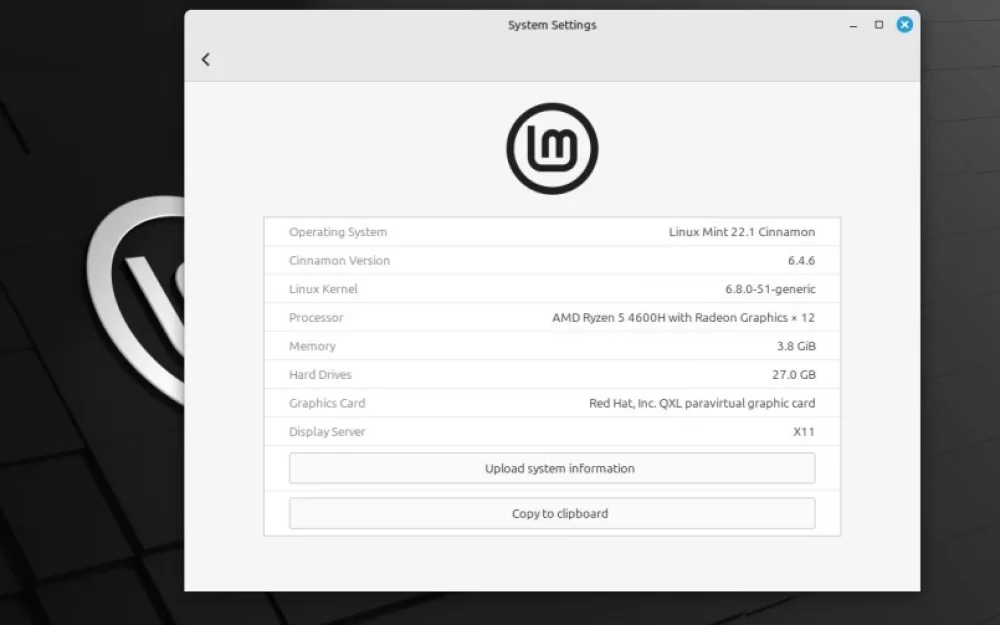Click the Graphics Card label
This screenshot has width=1000, height=625.
[x=327, y=403]
